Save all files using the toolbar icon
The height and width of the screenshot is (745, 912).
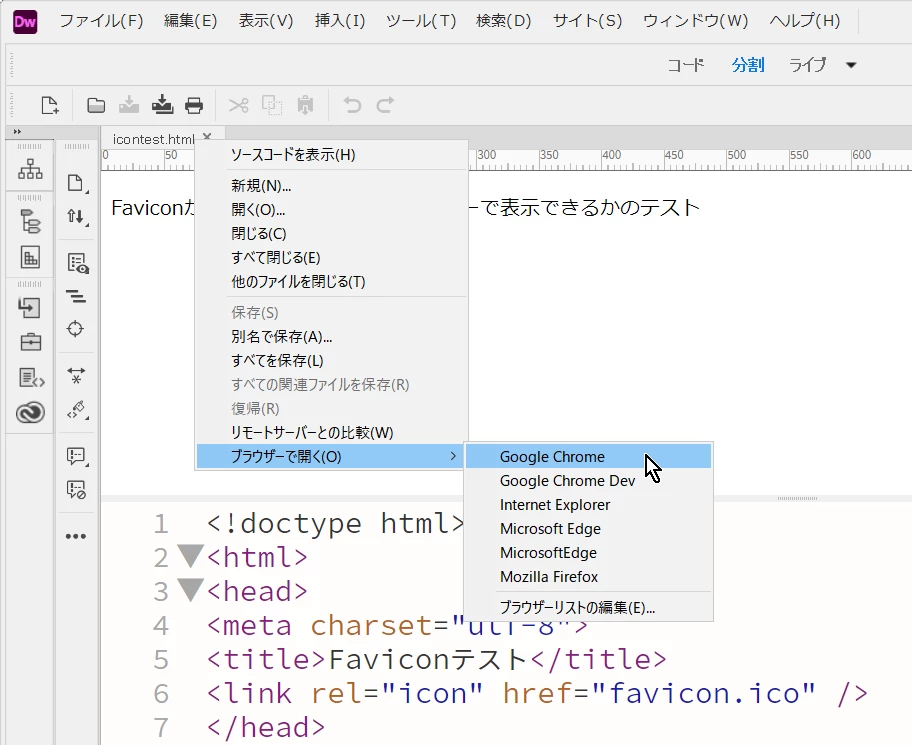pyautogui.click(x=162, y=105)
